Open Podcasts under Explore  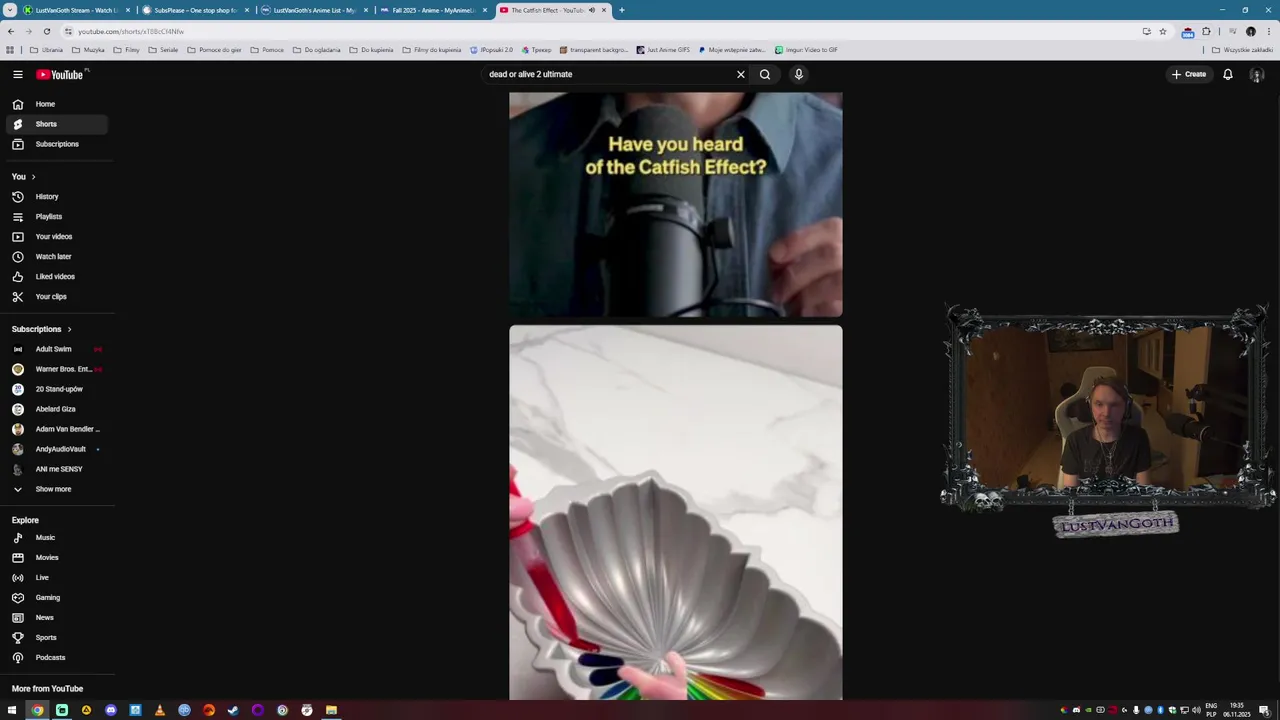pyautogui.click(x=57, y=658)
